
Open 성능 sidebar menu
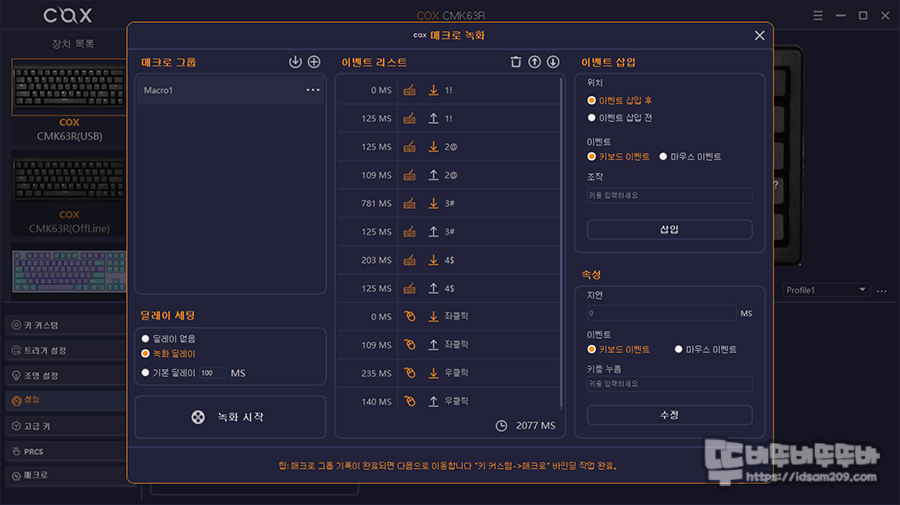66,400
